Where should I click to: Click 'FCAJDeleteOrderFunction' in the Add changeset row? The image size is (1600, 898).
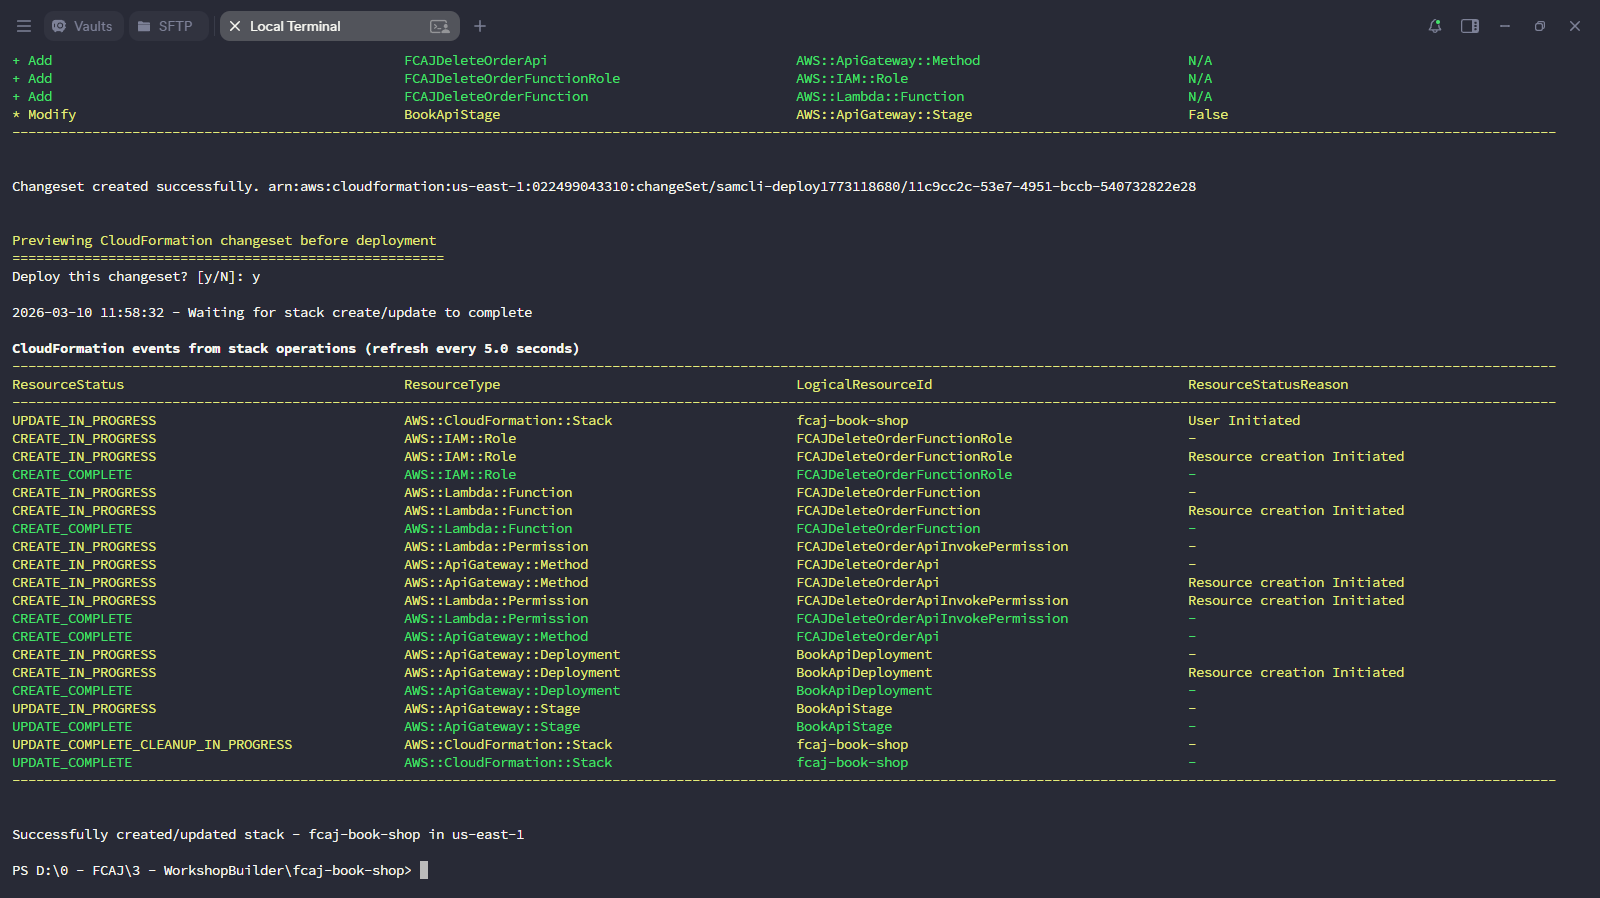(x=496, y=96)
